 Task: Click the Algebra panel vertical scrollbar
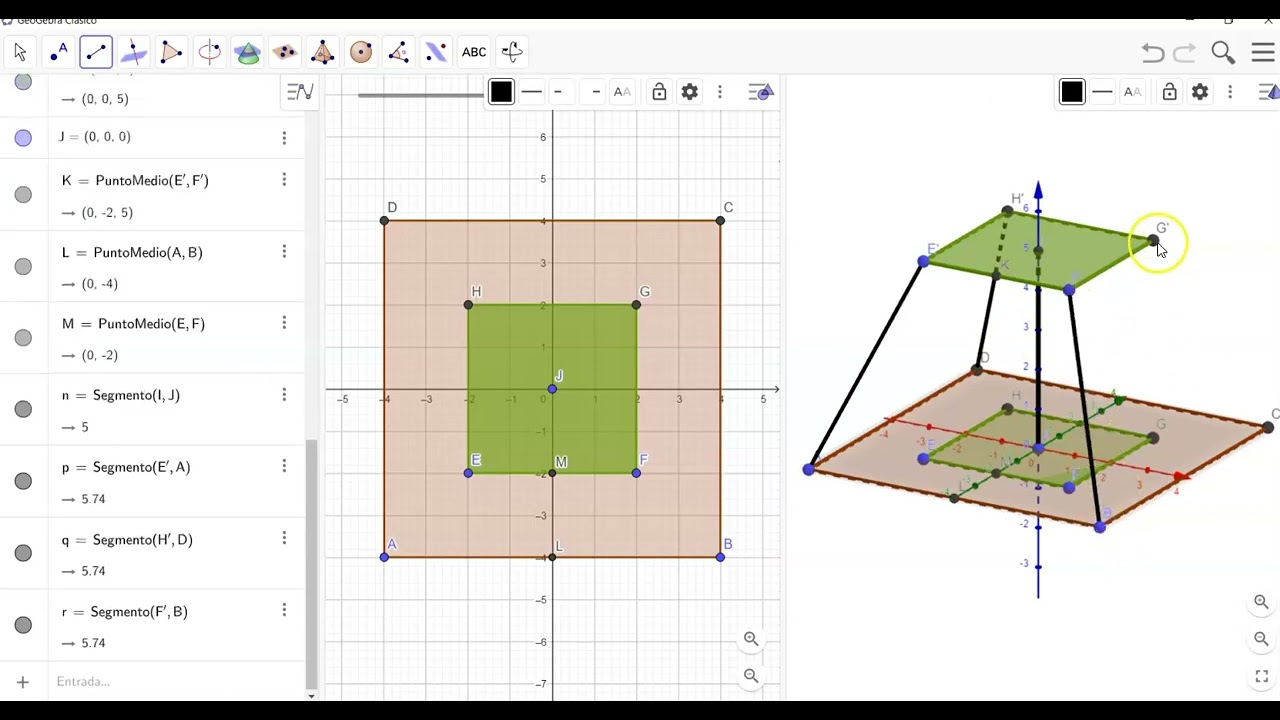(x=311, y=565)
